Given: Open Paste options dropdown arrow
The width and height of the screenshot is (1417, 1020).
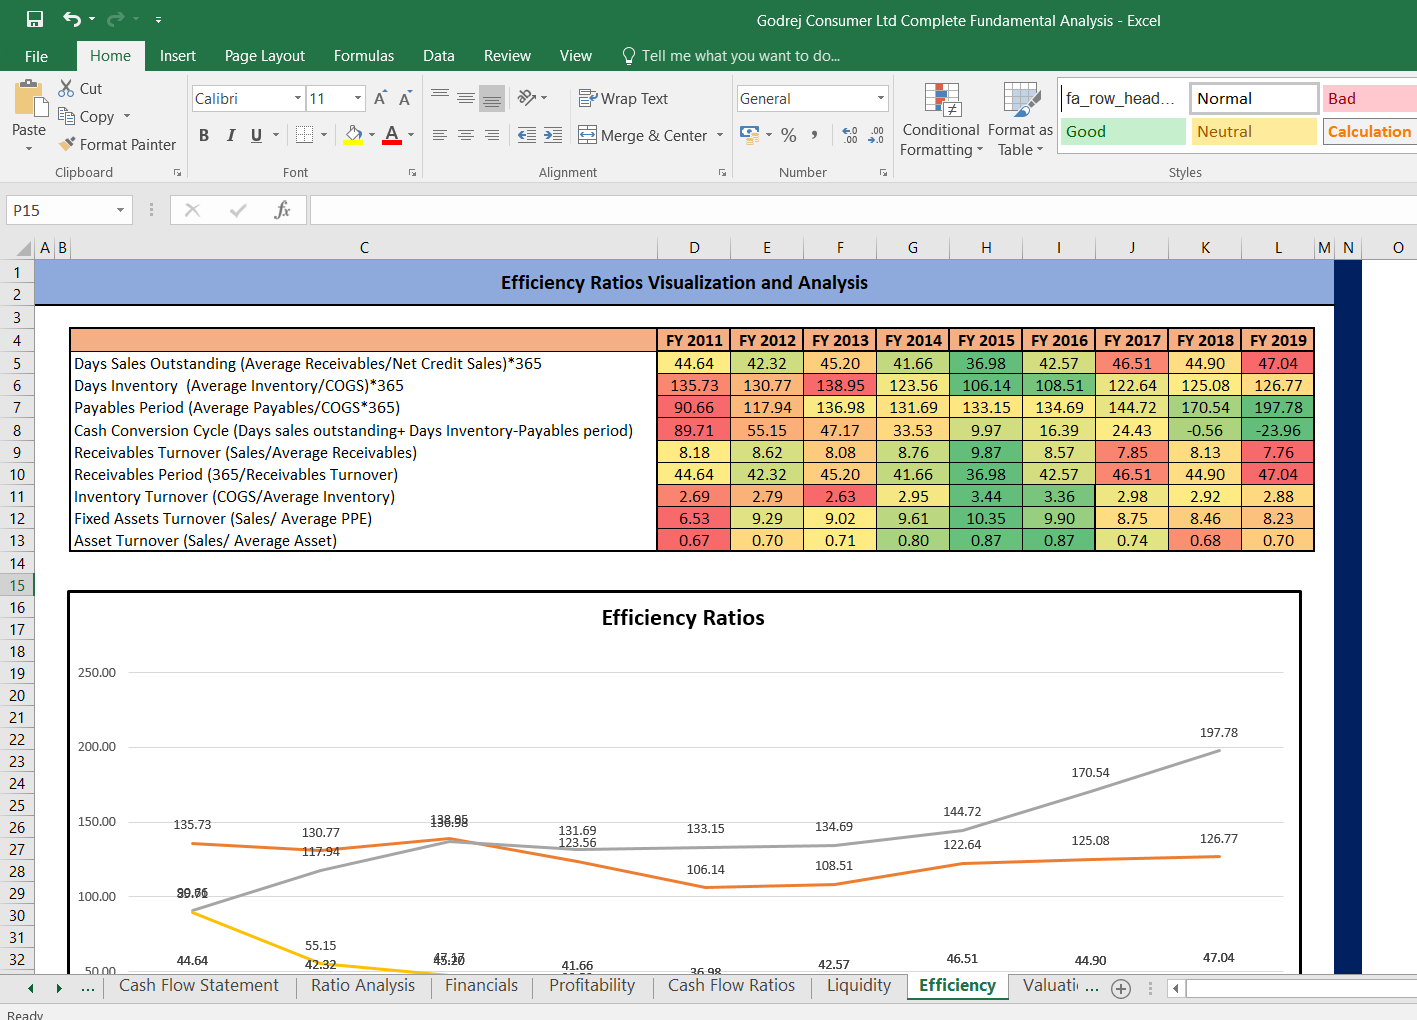Looking at the screenshot, I should 29,148.
